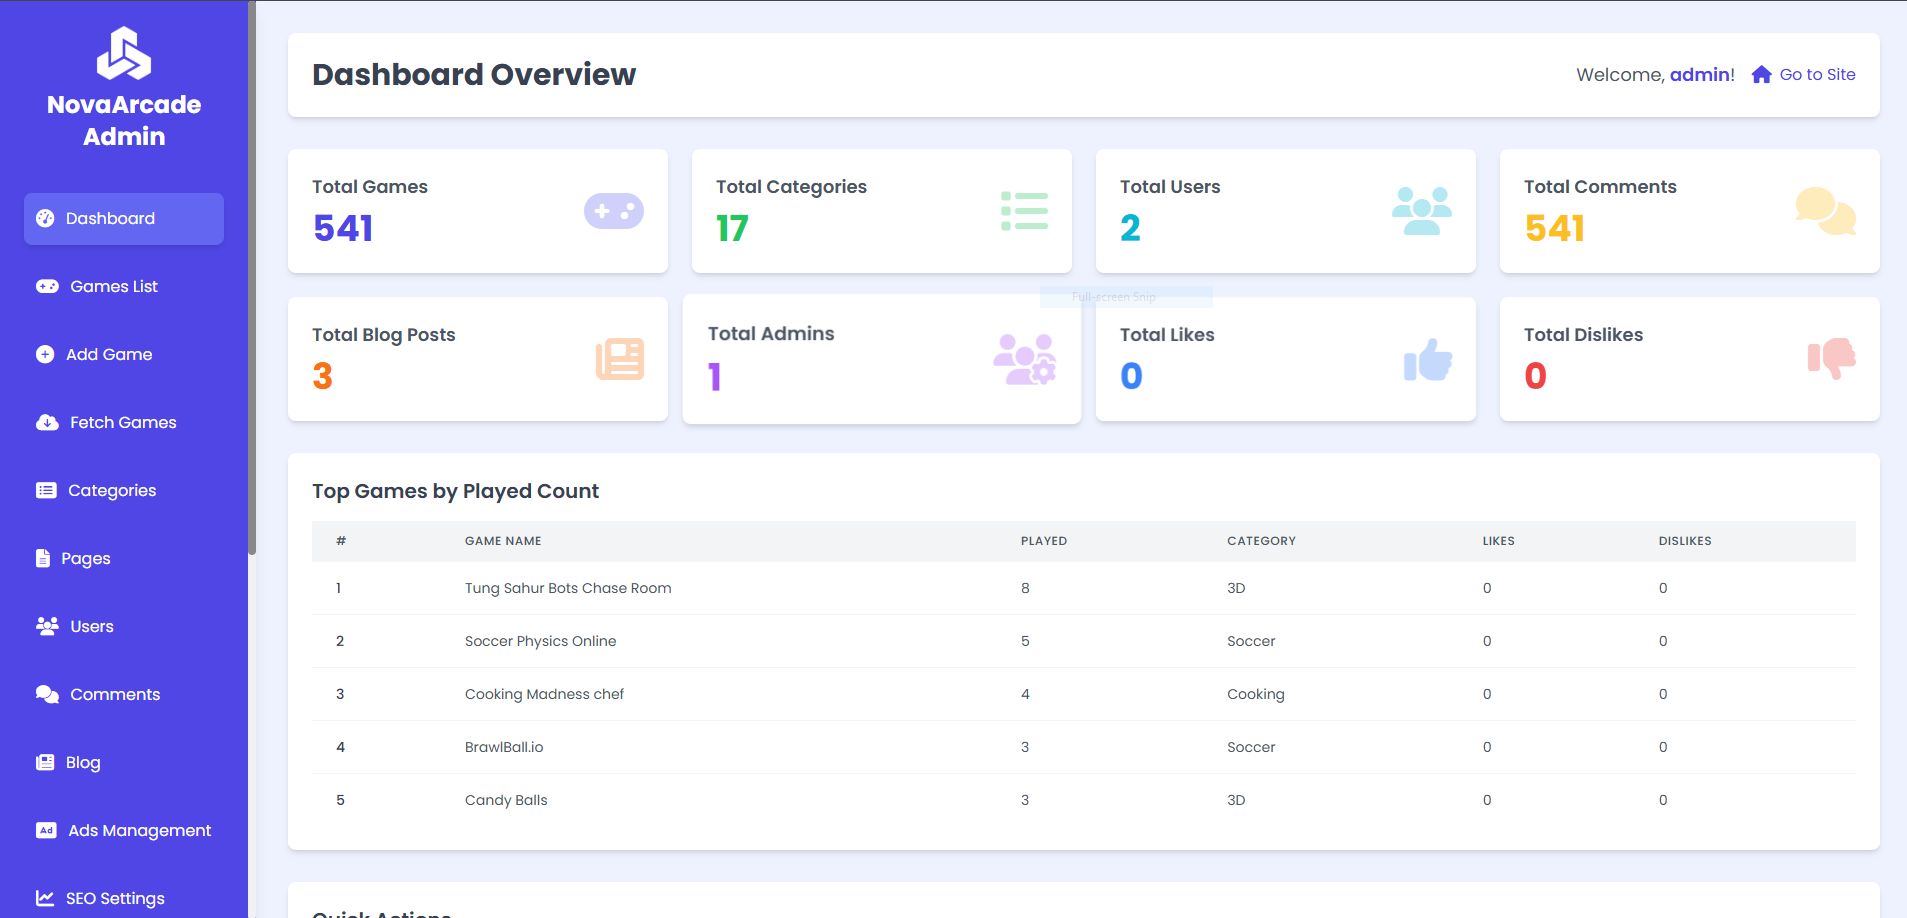The height and width of the screenshot is (918, 1907).
Task: Click the thumbs-down icon in Total Dislikes card
Action: point(1831,358)
